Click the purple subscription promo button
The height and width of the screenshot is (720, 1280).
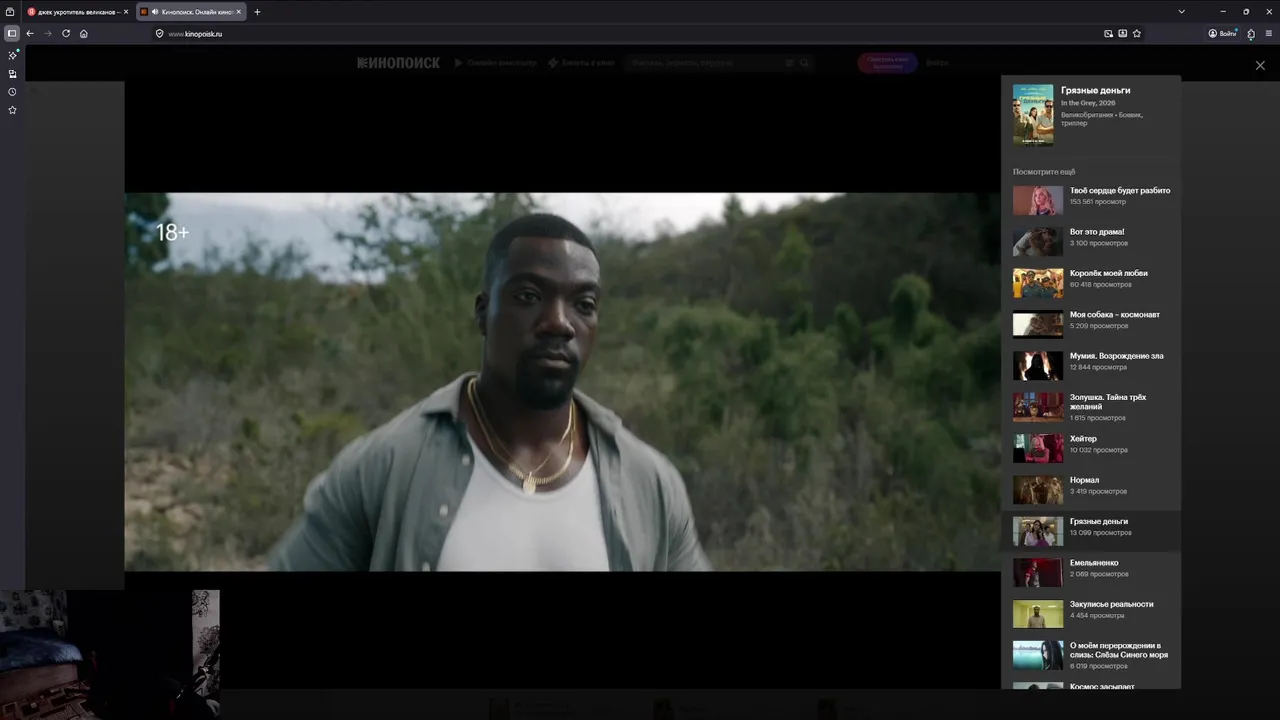(x=887, y=63)
